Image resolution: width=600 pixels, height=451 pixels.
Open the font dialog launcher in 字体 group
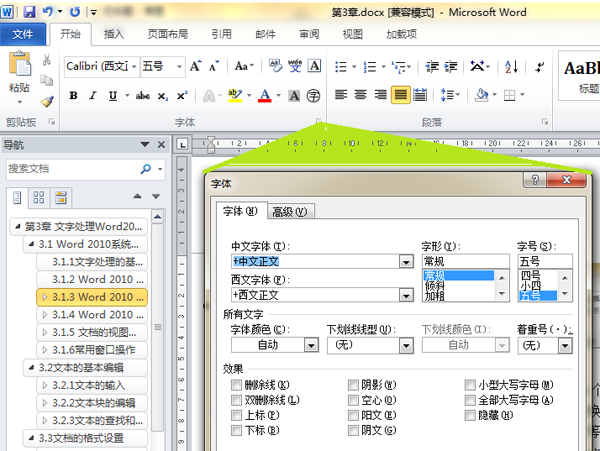pos(318,122)
